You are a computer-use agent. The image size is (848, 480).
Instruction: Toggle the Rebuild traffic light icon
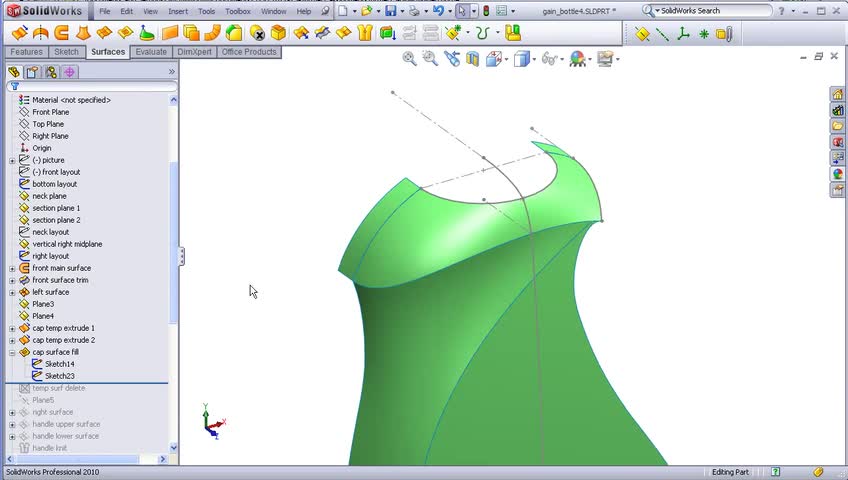click(486, 11)
